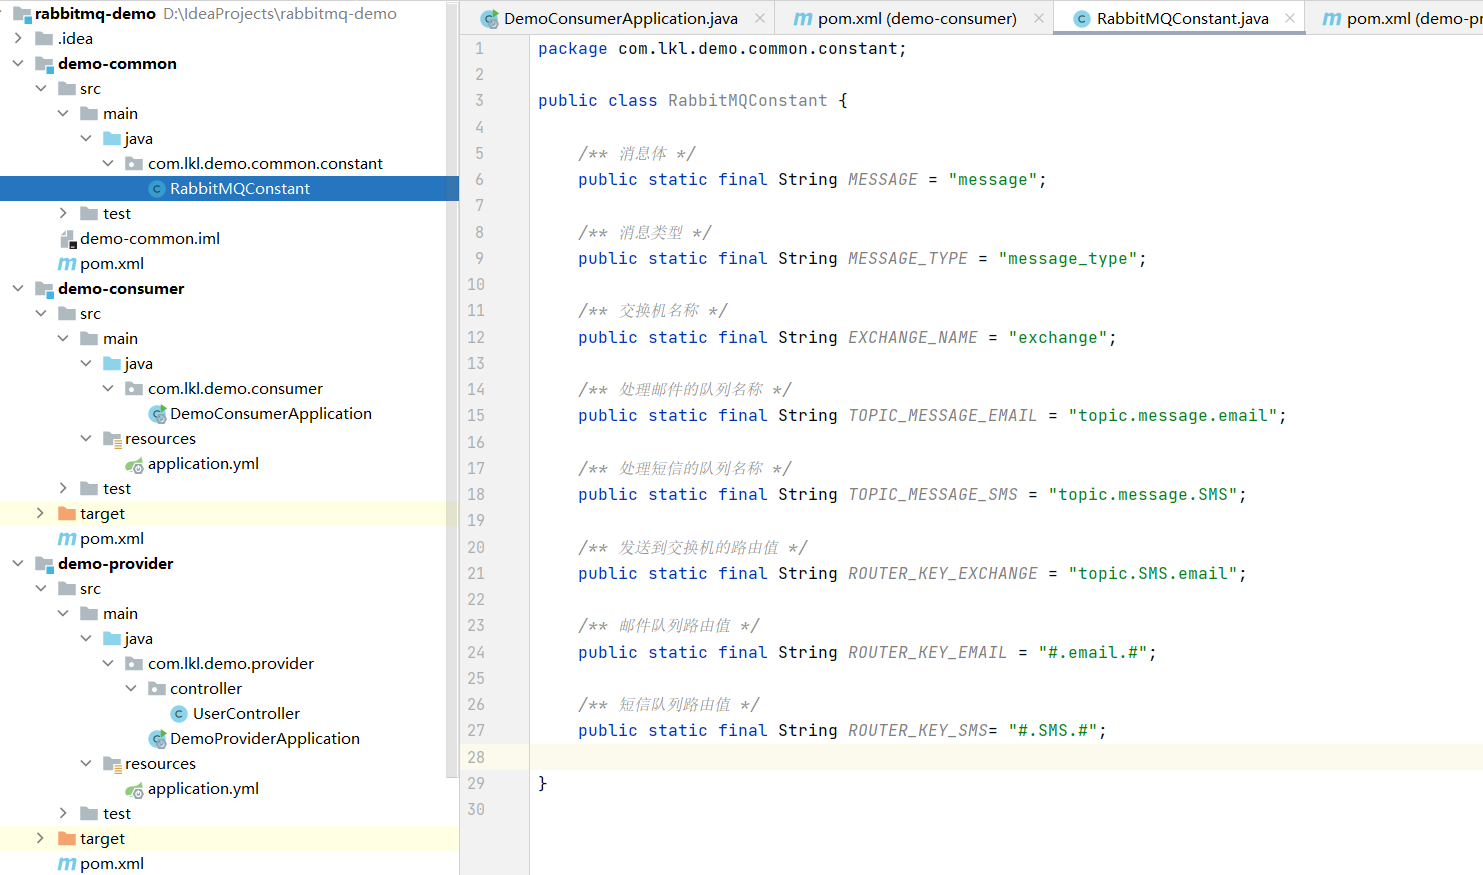The height and width of the screenshot is (875, 1483).
Task: Click the Maven icon of demo-common pom.xml
Action: click(67, 264)
